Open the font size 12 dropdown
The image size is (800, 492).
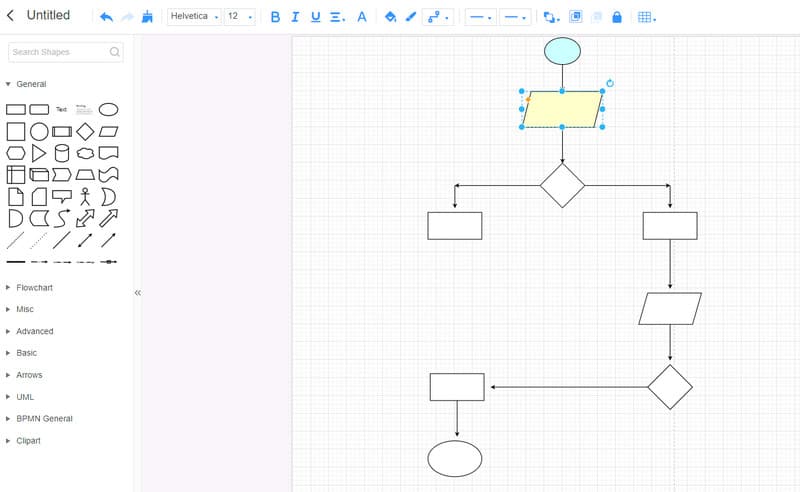[x=239, y=17]
